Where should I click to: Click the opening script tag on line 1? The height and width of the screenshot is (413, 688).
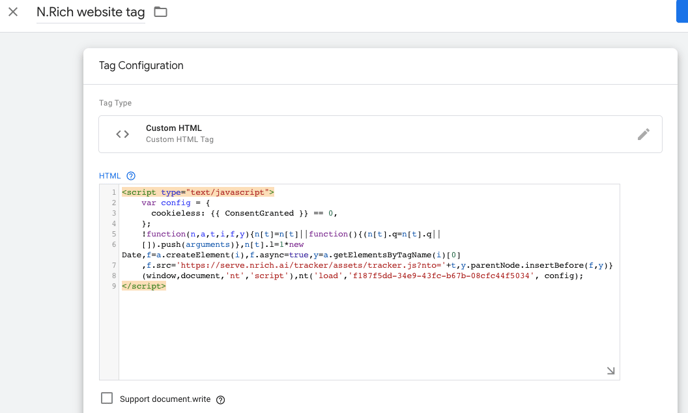point(198,192)
